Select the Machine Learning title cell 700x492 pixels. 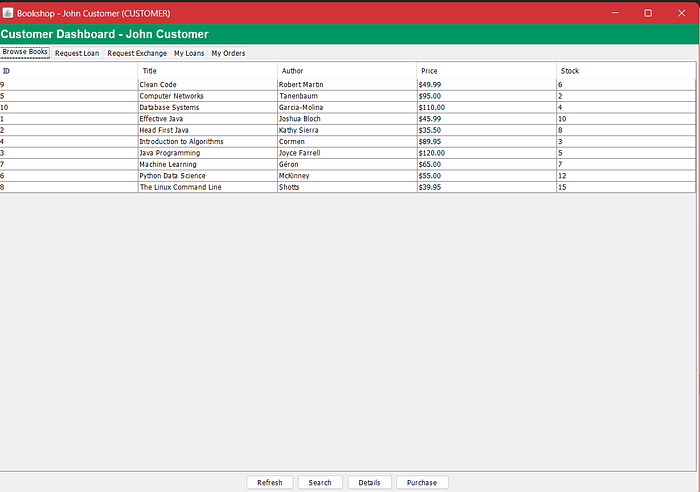click(208, 164)
